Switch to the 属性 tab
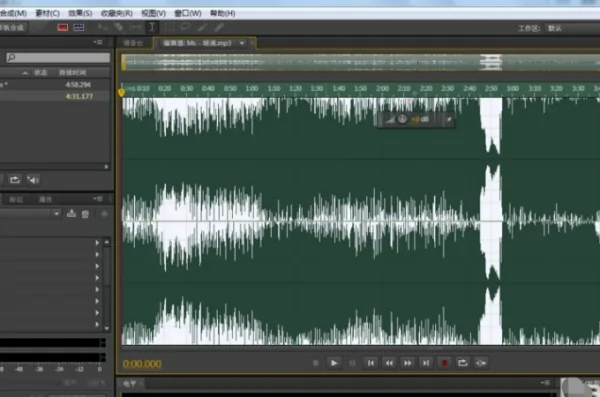The height and width of the screenshot is (397, 600). click(45, 199)
